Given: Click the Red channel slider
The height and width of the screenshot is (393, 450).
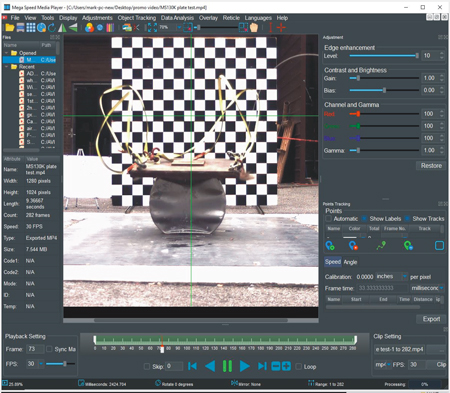Looking at the screenshot, I should (384, 114).
